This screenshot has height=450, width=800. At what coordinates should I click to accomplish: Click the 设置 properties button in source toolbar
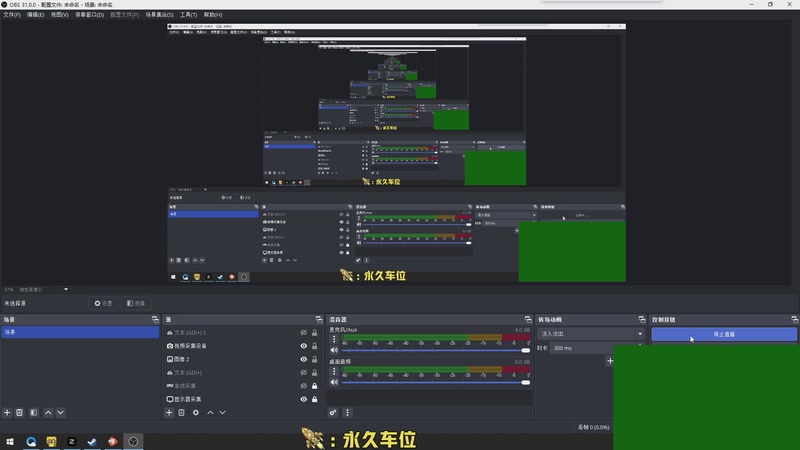[103, 303]
